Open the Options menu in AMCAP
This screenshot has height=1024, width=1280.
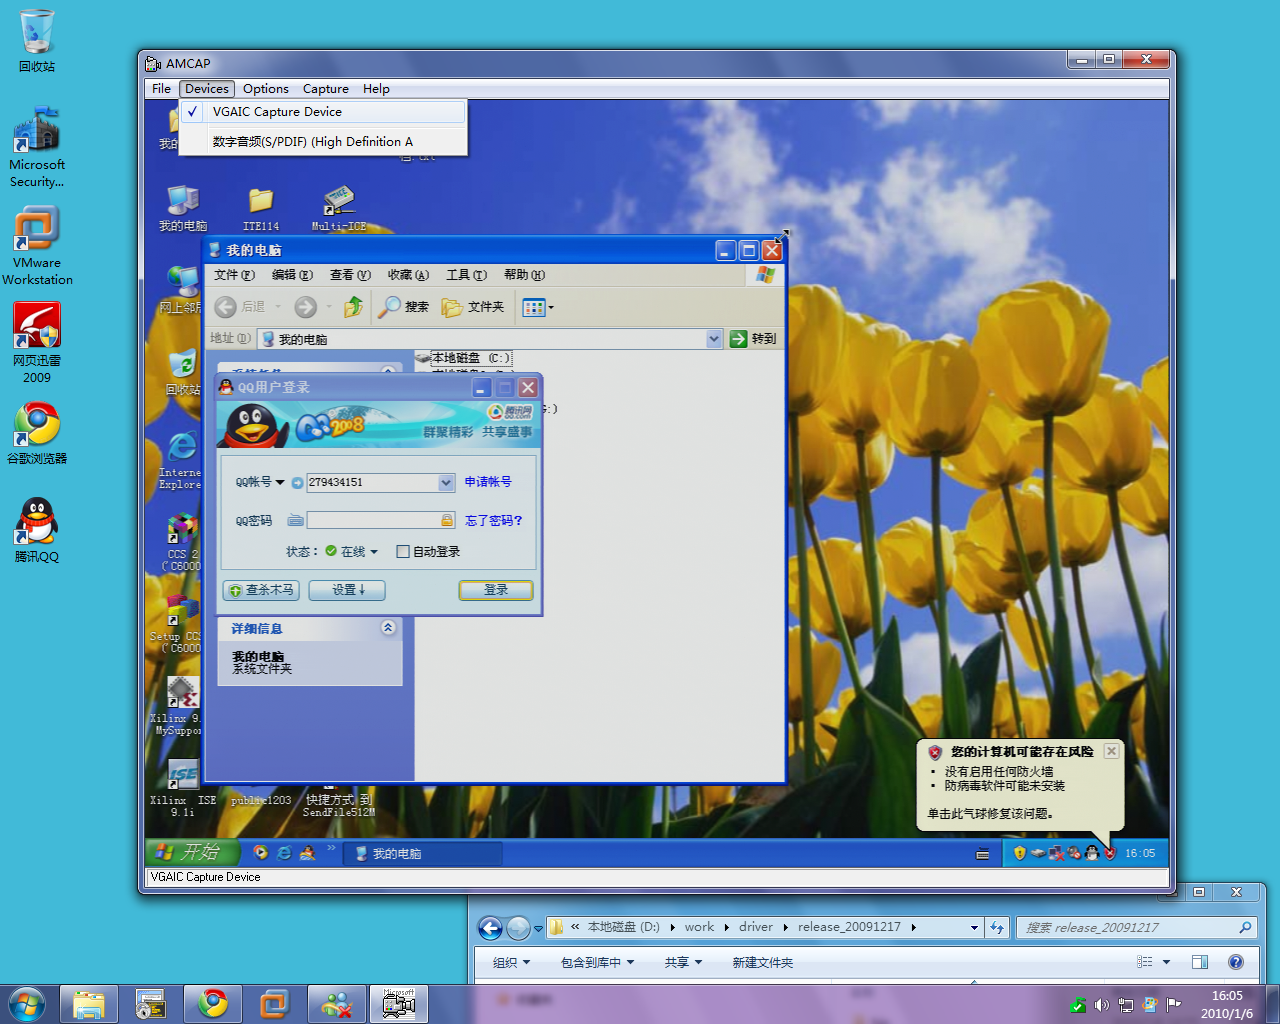click(x=265, y=89)
